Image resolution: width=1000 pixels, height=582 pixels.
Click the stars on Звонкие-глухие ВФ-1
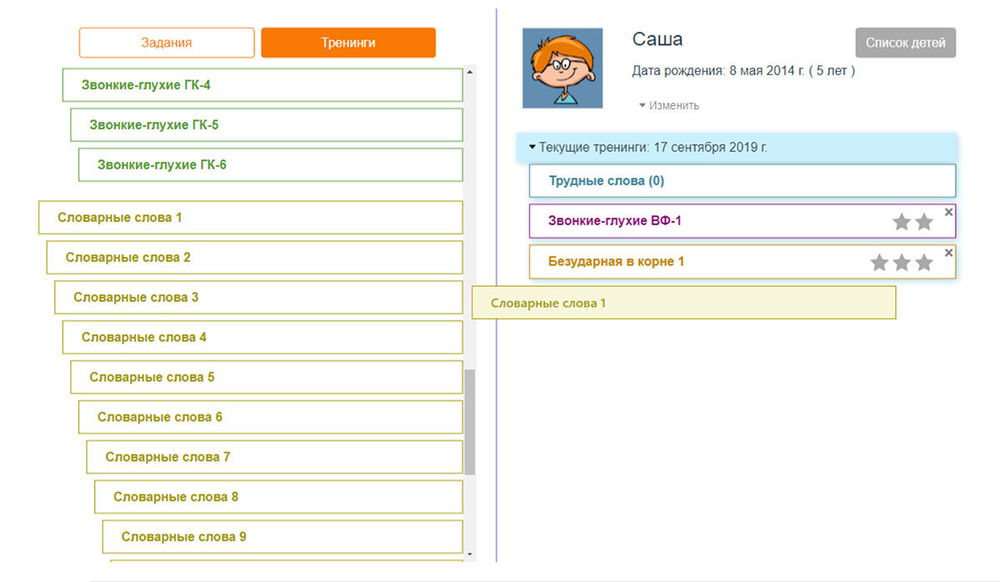912,222
